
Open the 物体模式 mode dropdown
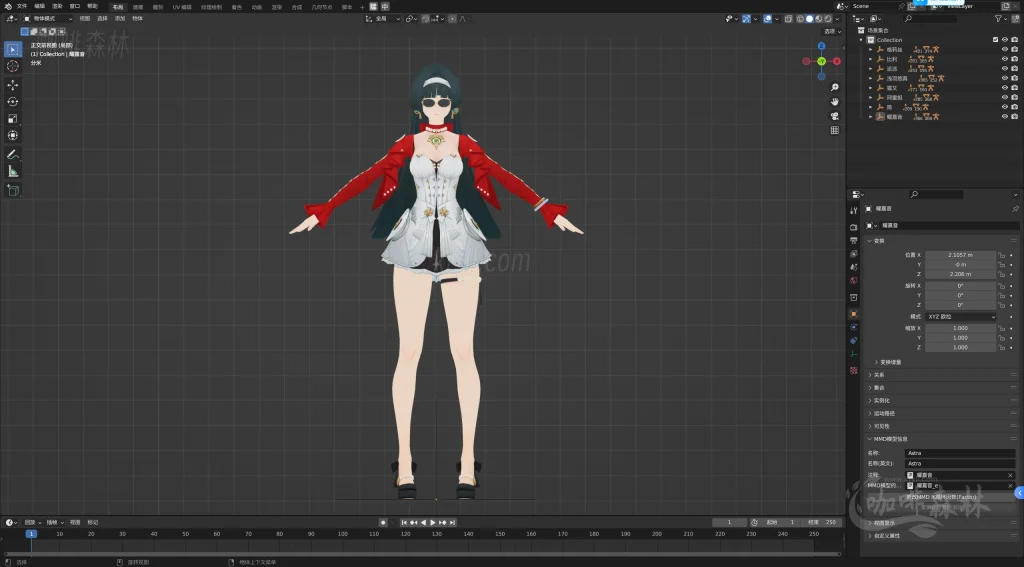tap(48, 18)
